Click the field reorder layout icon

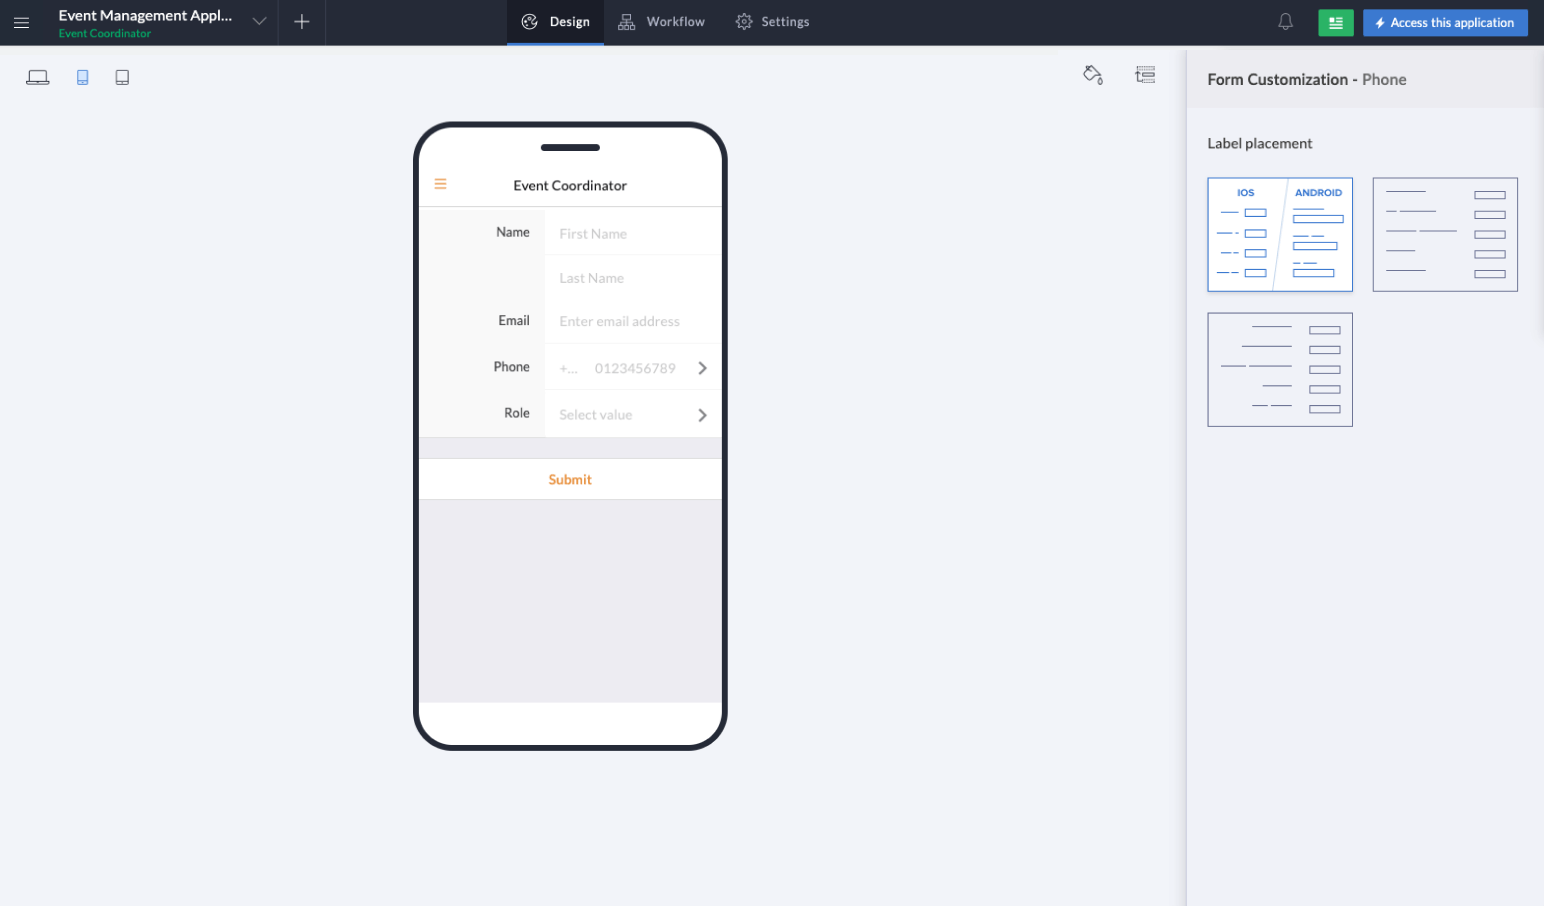[x=1145, y=74]
